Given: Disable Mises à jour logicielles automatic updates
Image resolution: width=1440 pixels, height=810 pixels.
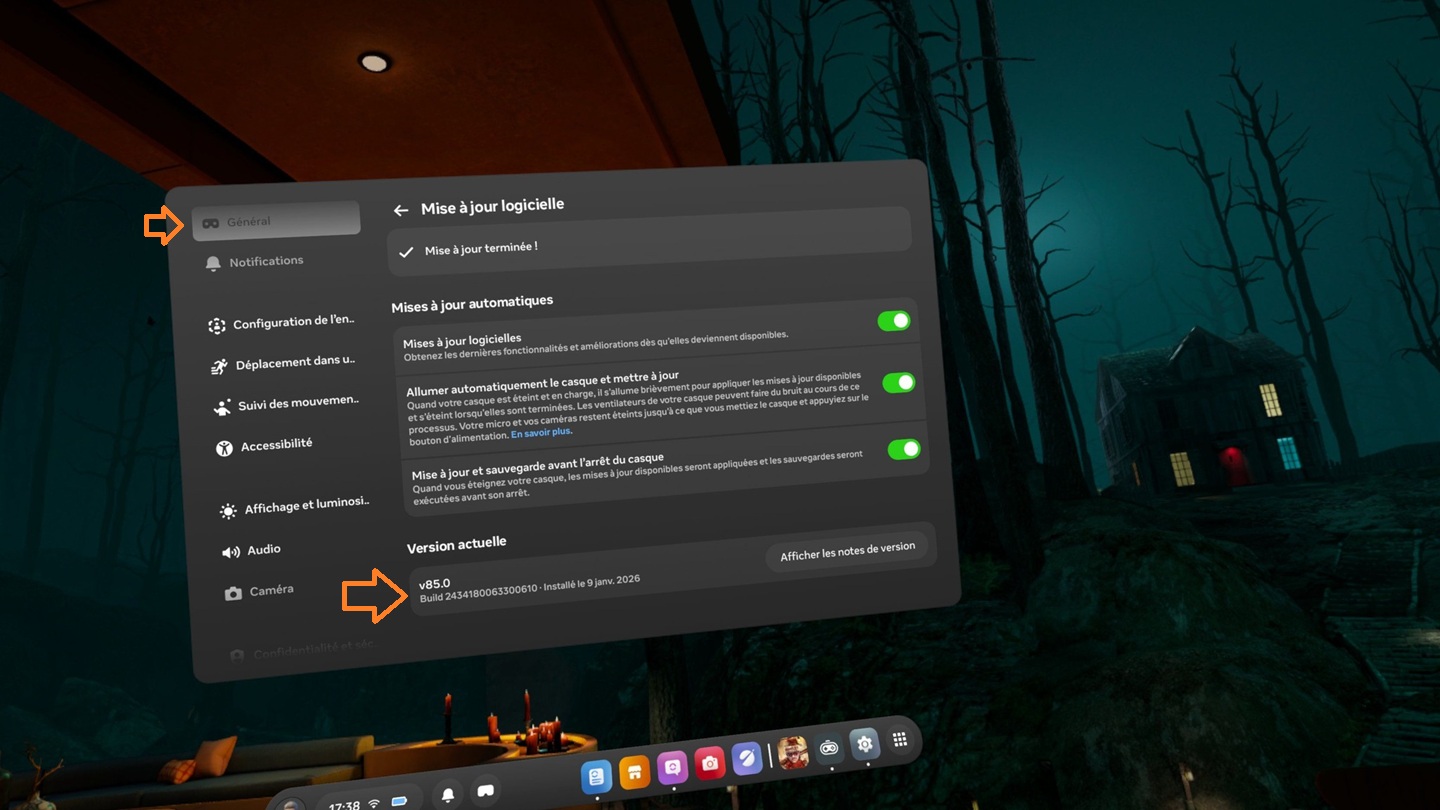Looking at the screenshot, I should (x=893, y=320).
